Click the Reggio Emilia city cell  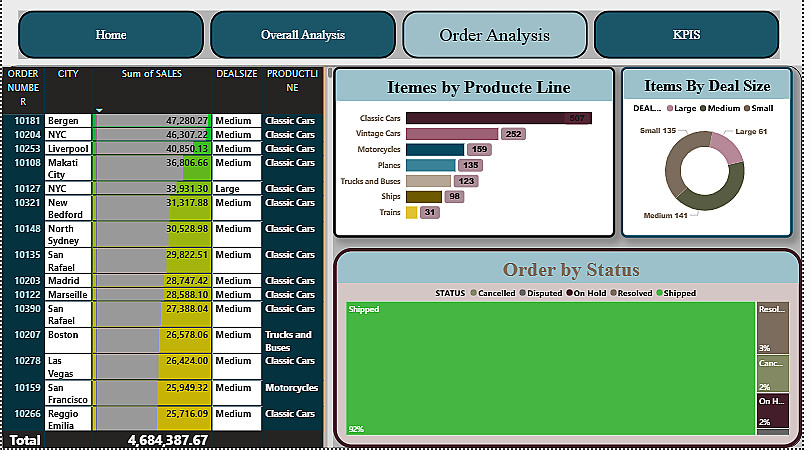click(68, 419)
